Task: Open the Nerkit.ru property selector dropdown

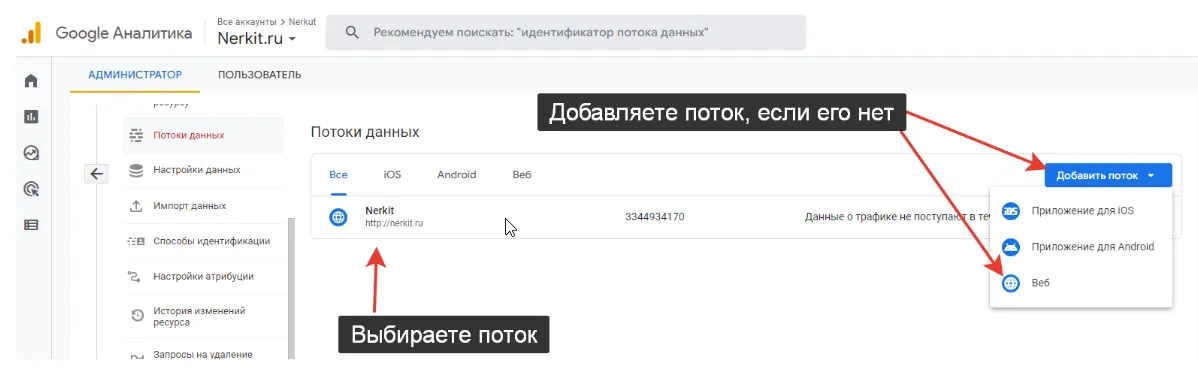Action: click(x=256, y=39)
